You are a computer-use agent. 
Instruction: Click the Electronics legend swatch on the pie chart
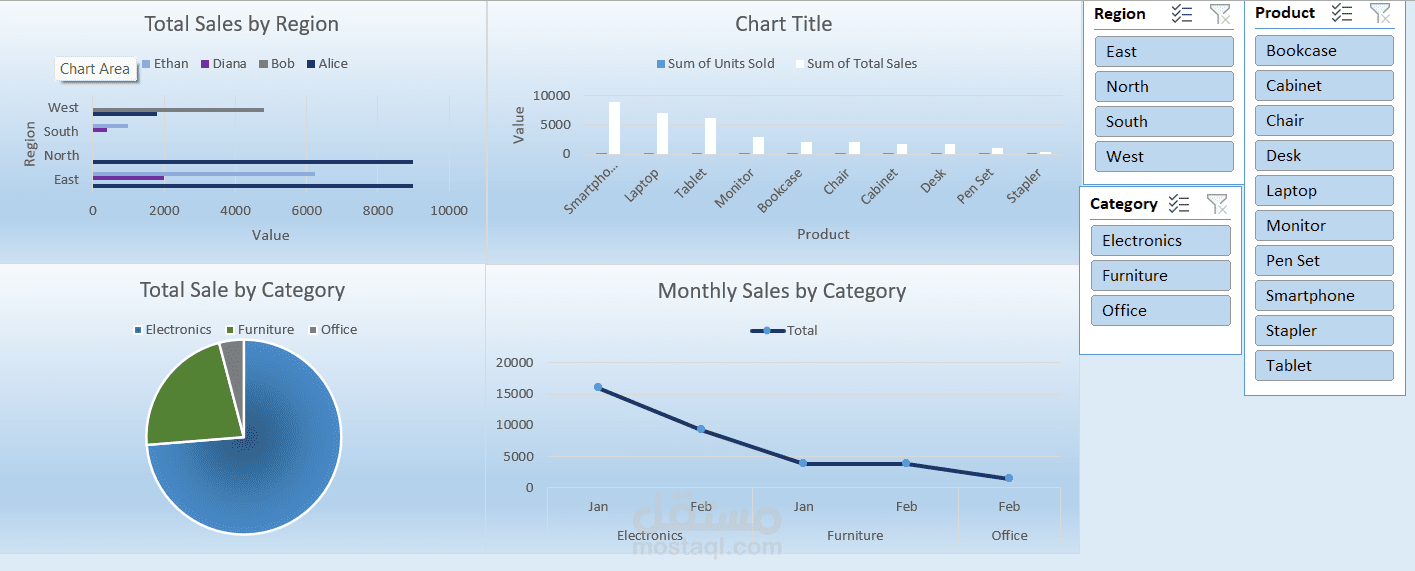[138, 330]
